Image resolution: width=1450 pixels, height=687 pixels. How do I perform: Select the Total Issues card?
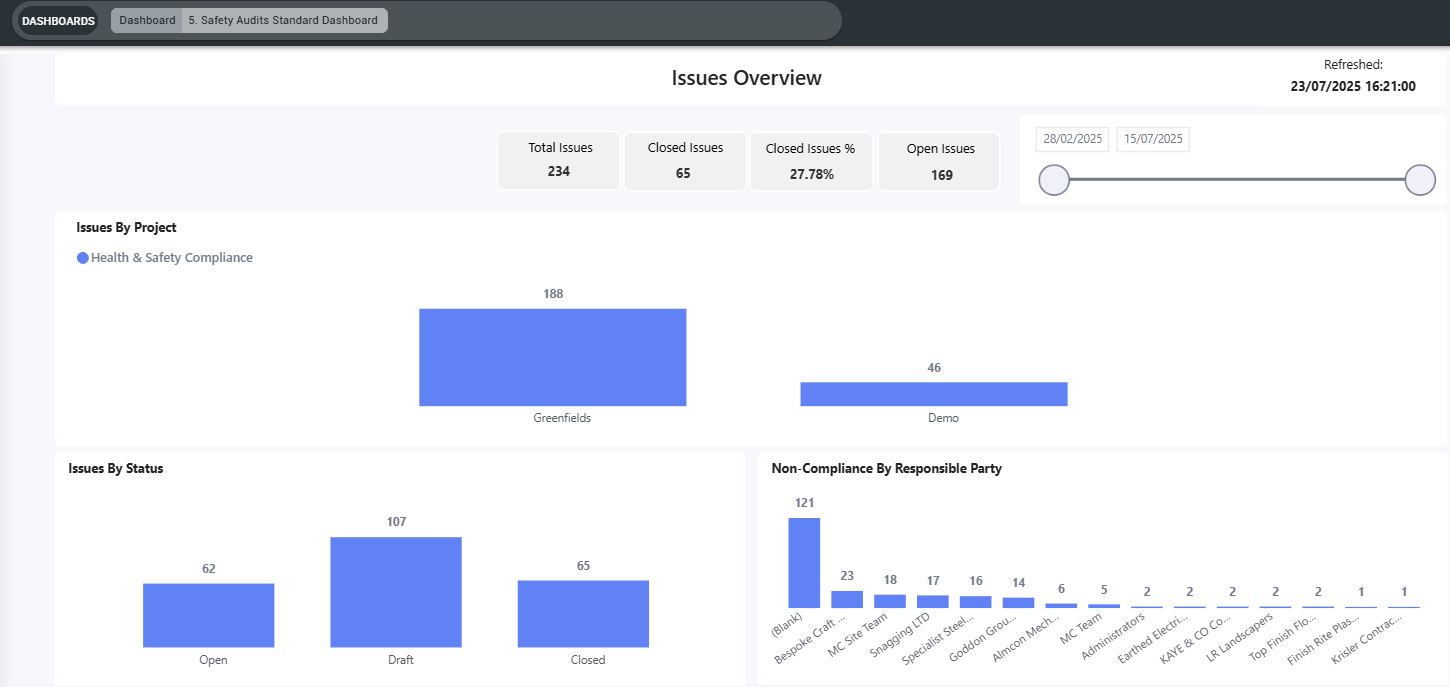[x=560, y=161]
